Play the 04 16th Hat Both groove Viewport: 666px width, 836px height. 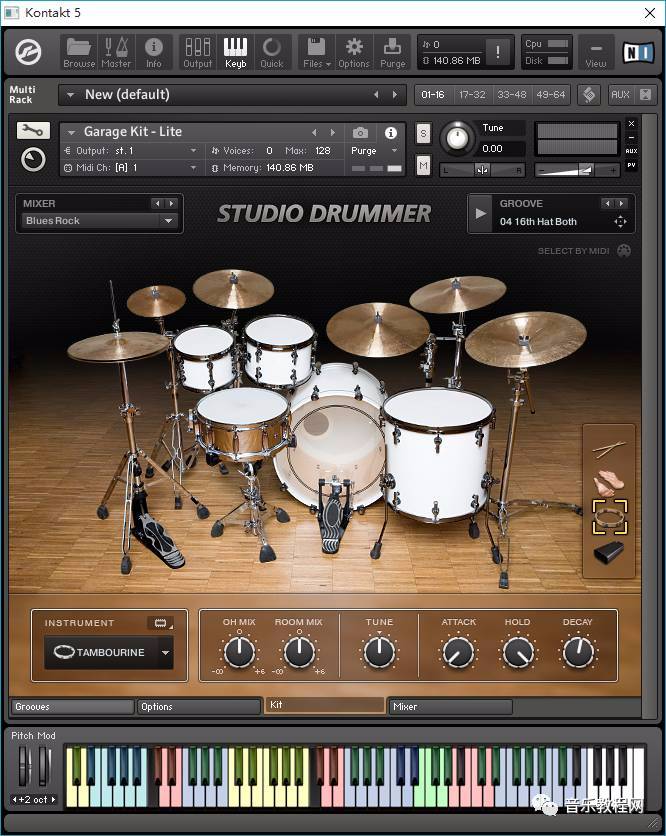click(x=480, y=213)
